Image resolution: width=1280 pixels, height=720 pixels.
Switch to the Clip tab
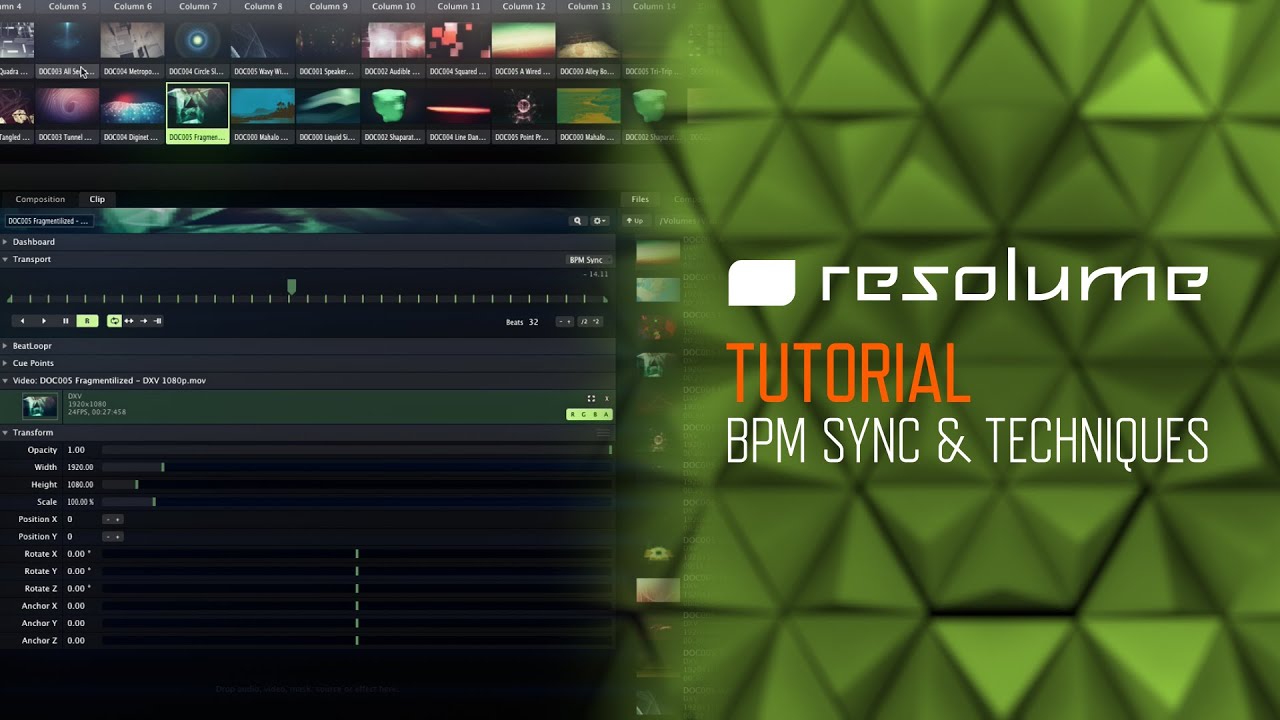point(97,199)
